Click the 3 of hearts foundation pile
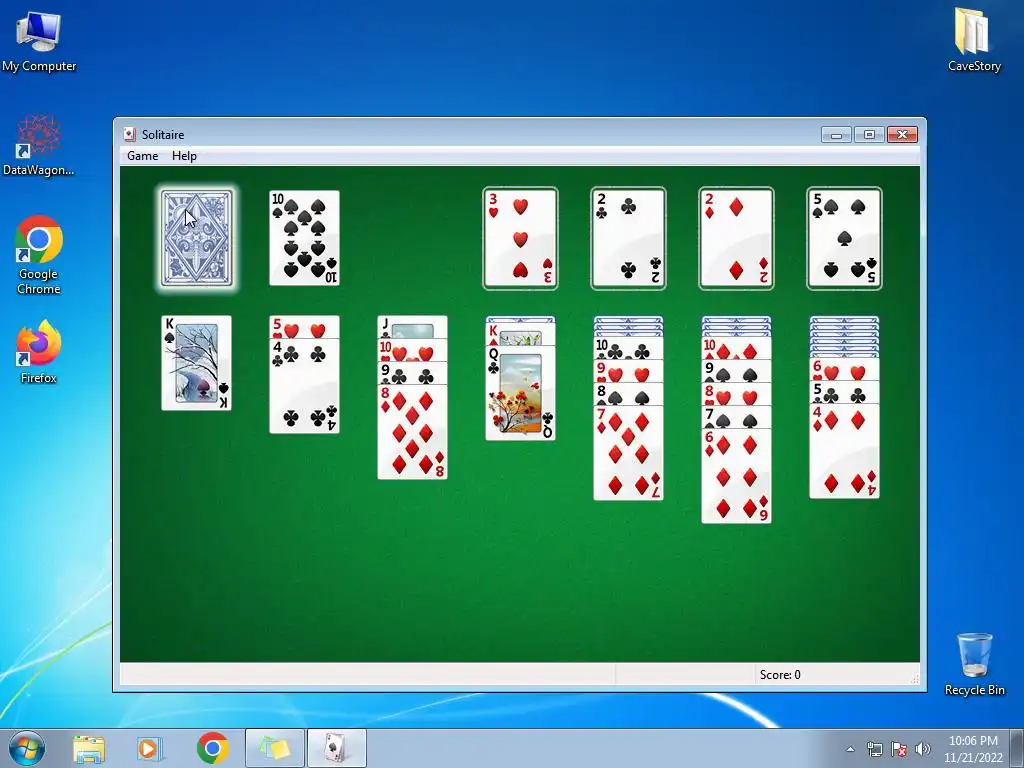The height and width of the screenshot is (768, 1024). 520,238
